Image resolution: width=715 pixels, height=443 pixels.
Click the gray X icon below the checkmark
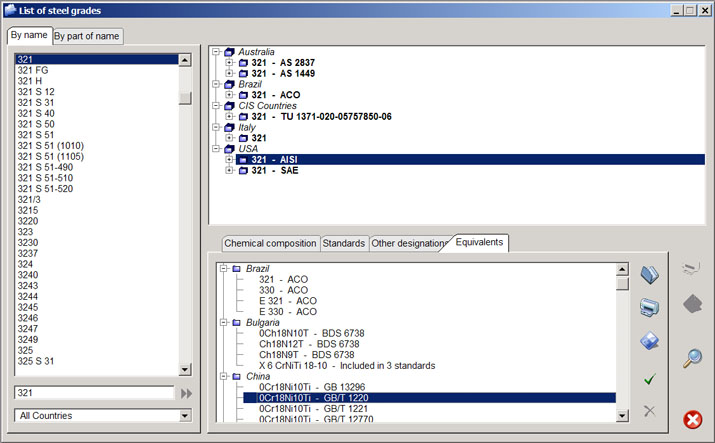(649, 411)
